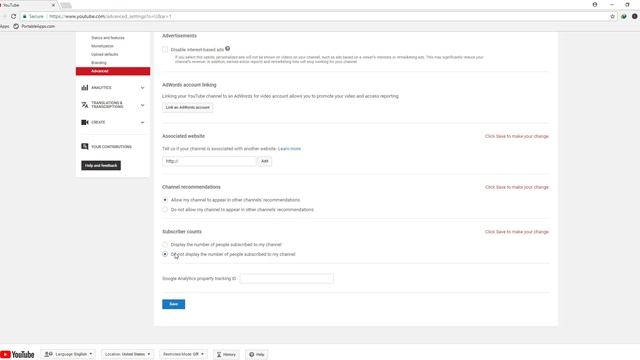This screenshot has height=360, width=640.
Task: Open help tooltip for interest-based ads
Action: coord(227,49)
